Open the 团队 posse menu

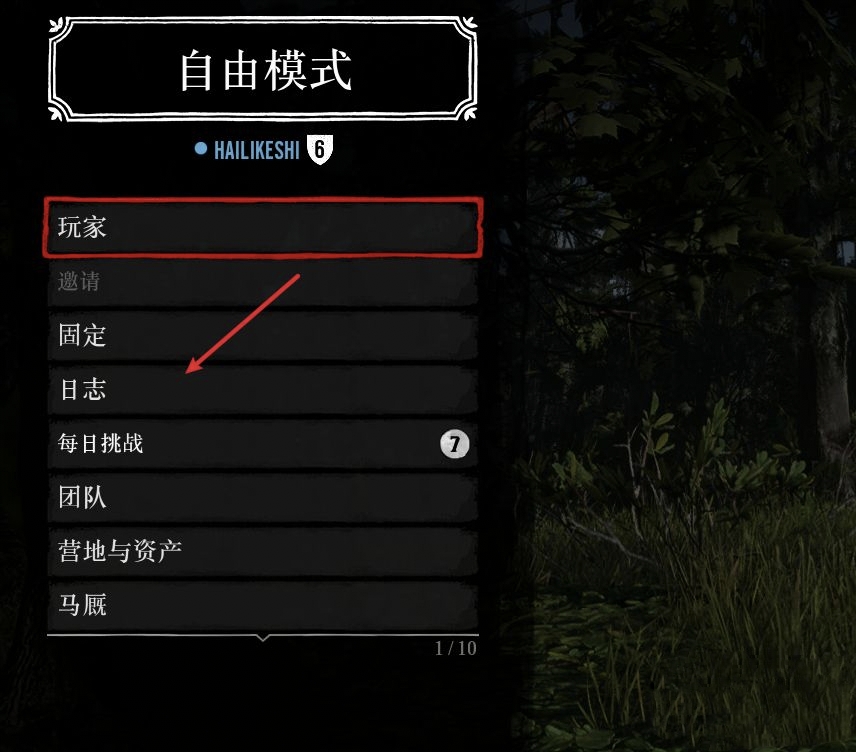(x=263, y=498)
